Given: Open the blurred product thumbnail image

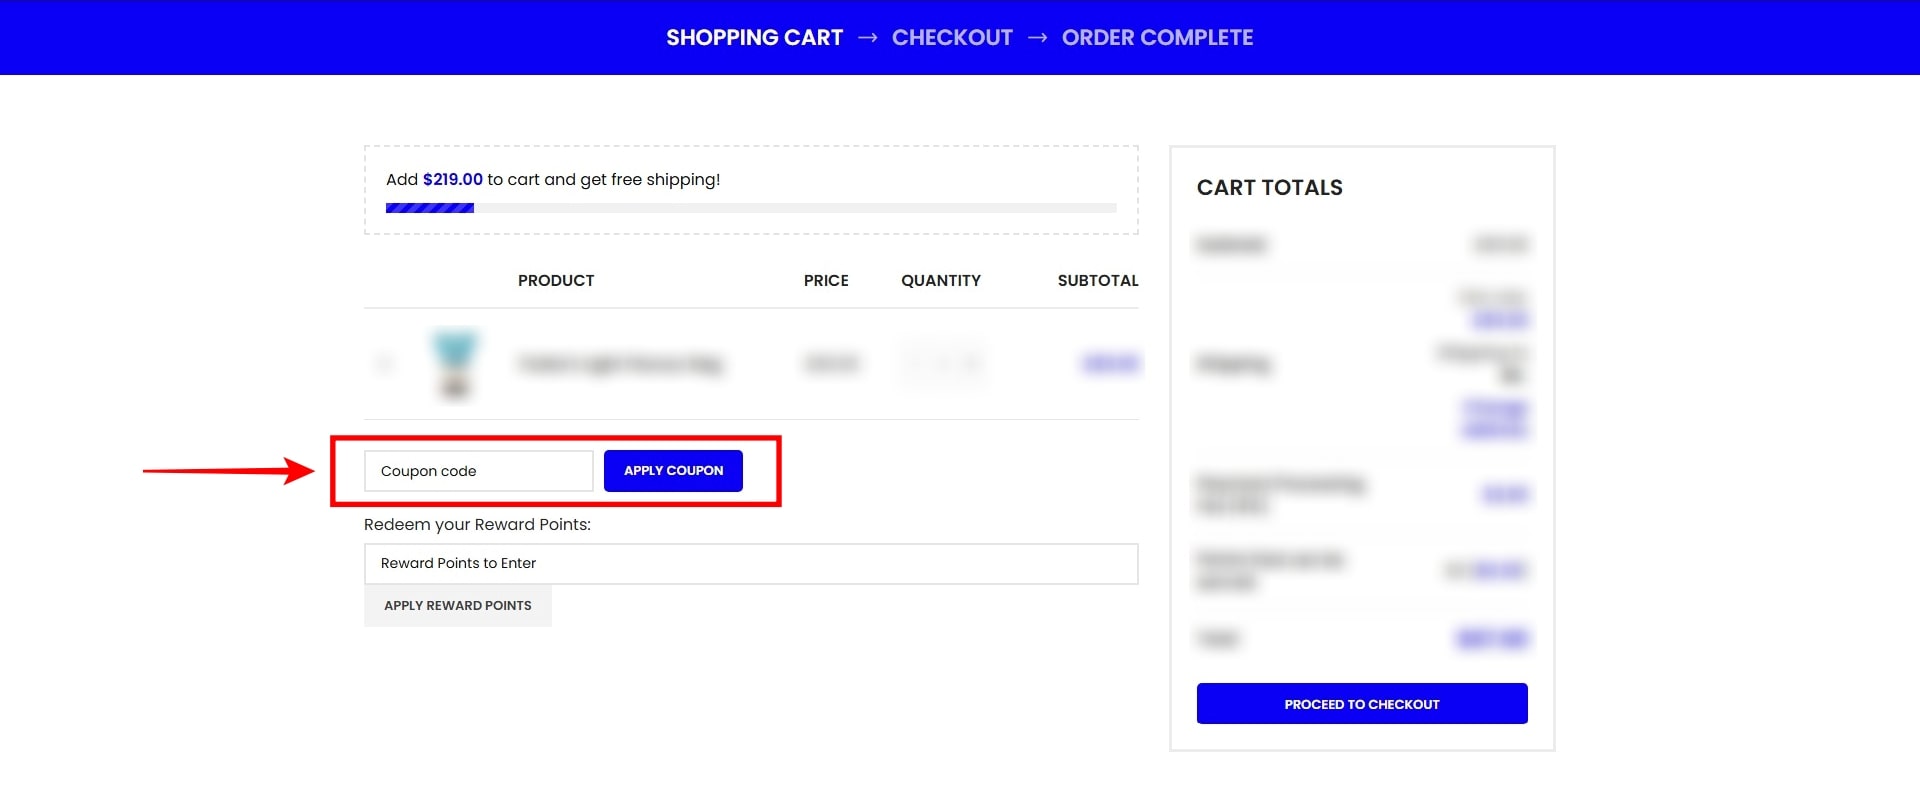Looking at the screenshot, I should pyautogui.click(x=455, y=363).
